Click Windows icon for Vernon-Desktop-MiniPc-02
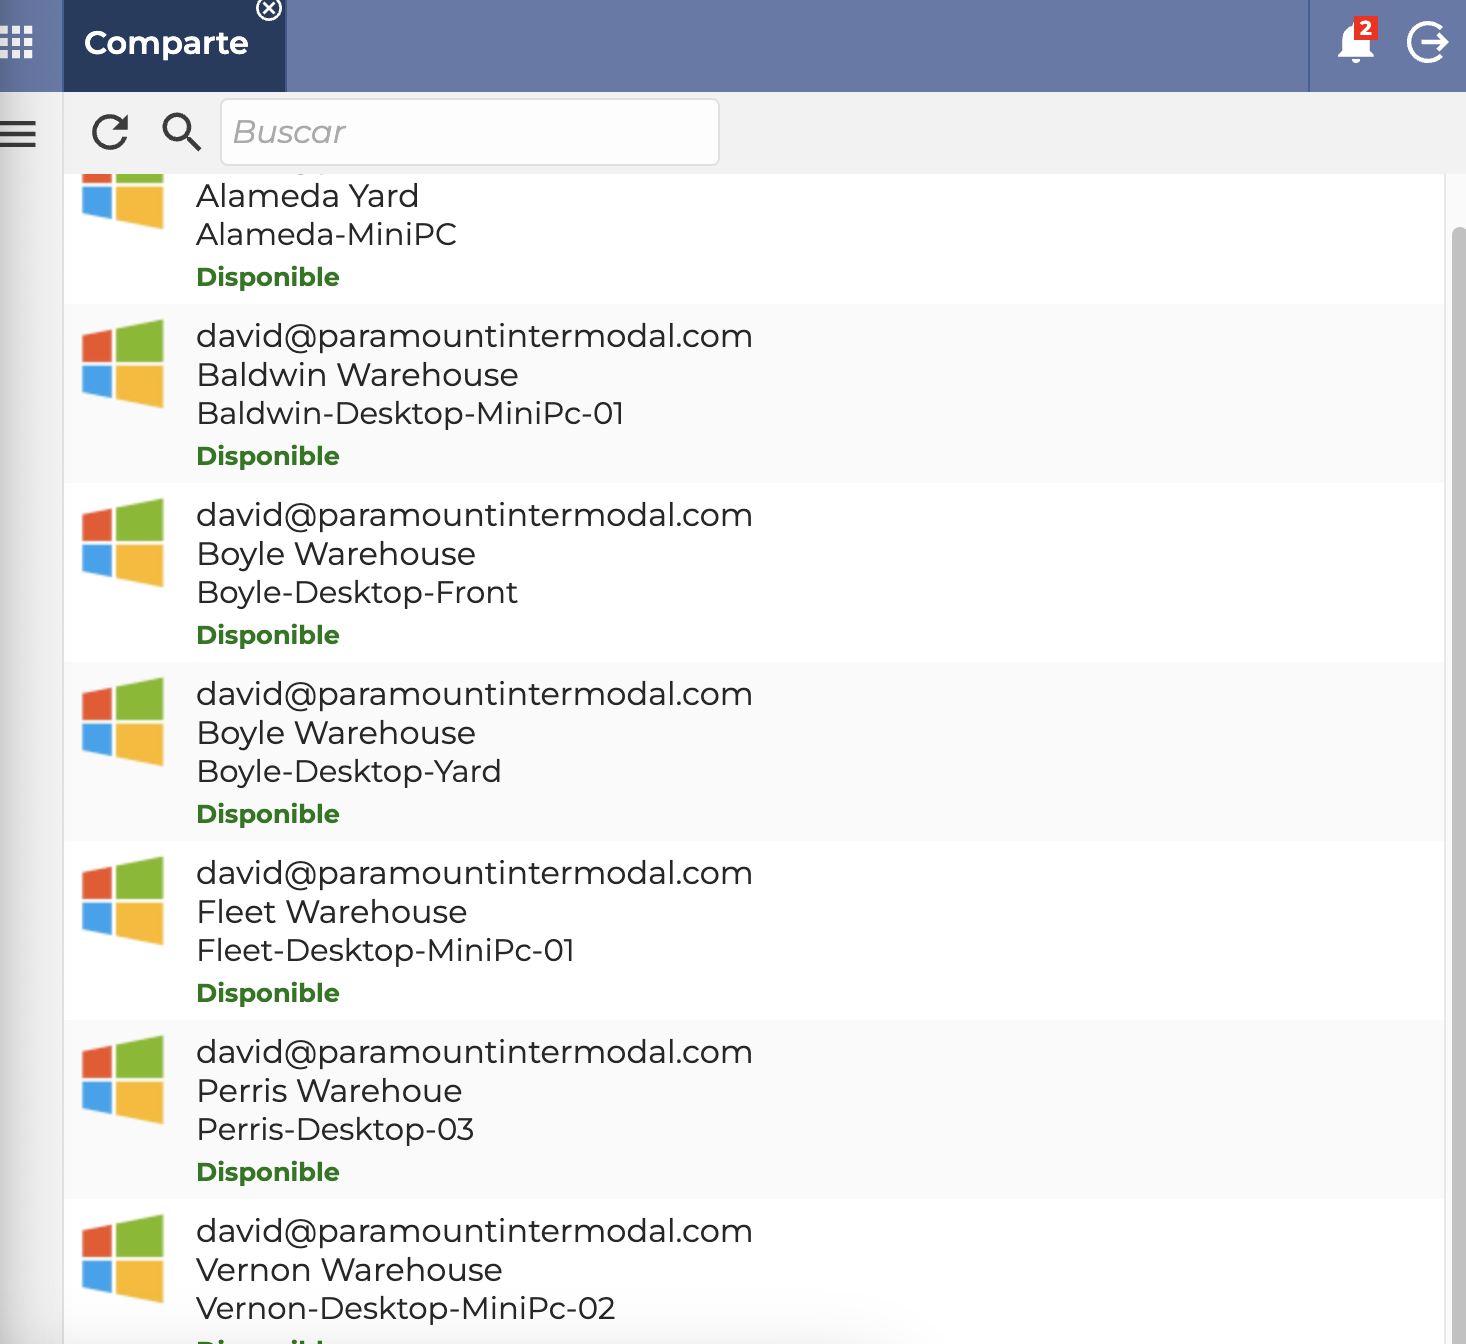This screenshot has height=1344, width=1466. (x=122, y=1259)
